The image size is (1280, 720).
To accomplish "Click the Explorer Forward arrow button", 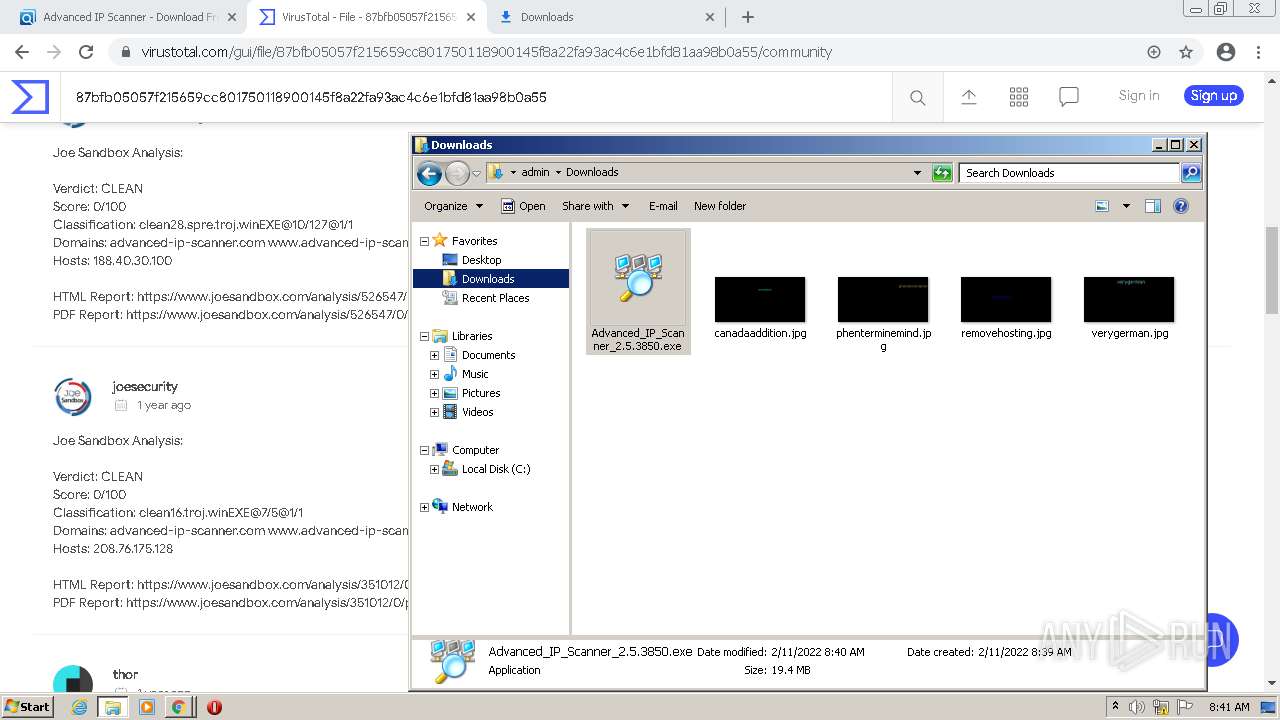I will click(457, 173).
